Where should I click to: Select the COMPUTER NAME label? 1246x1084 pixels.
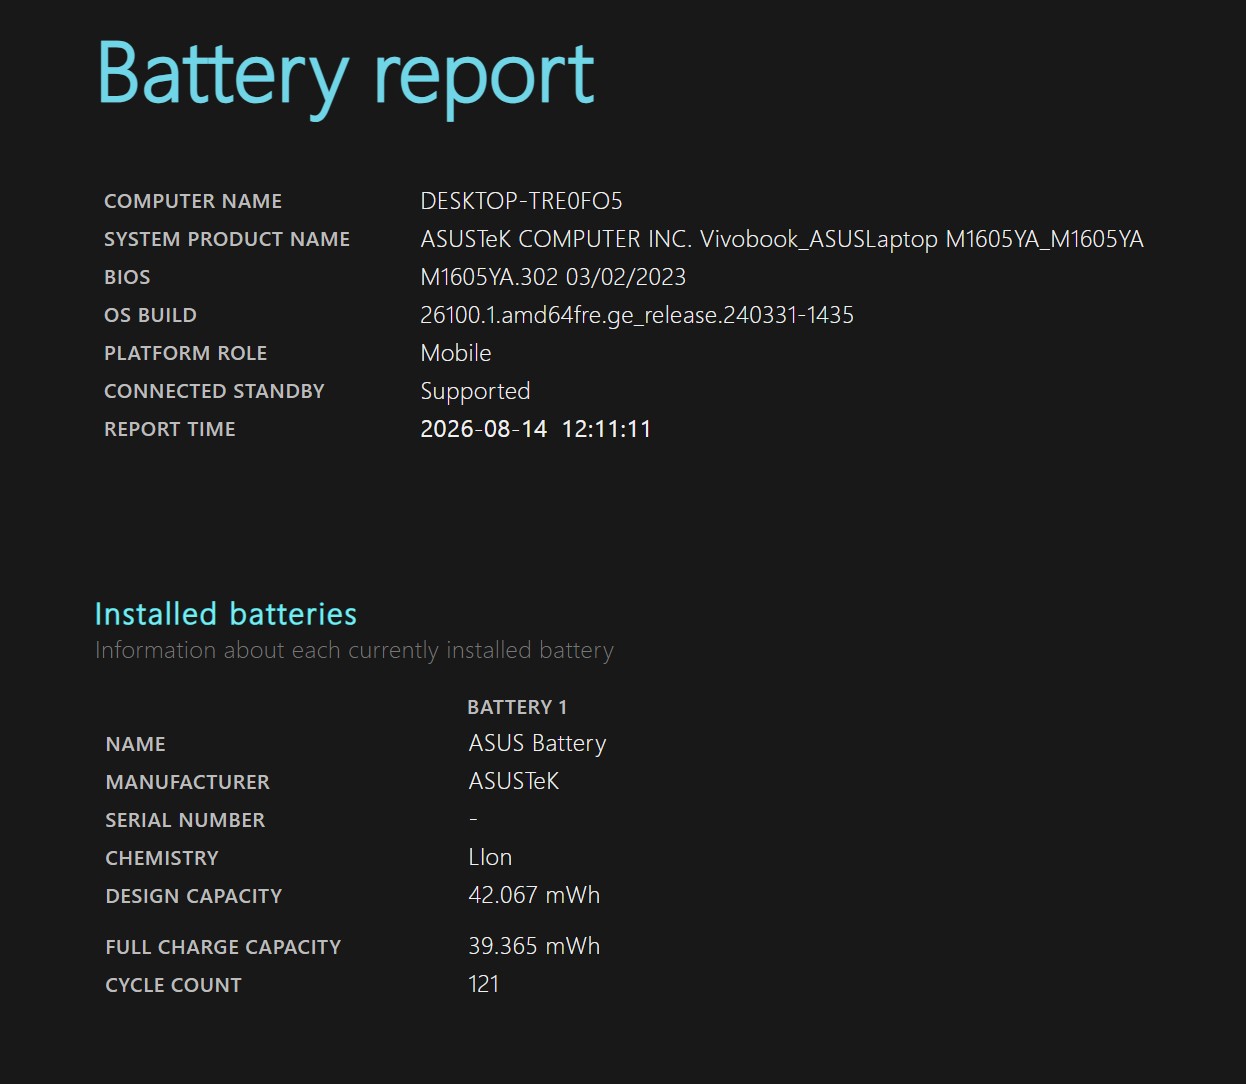click(x=193, y=201)
